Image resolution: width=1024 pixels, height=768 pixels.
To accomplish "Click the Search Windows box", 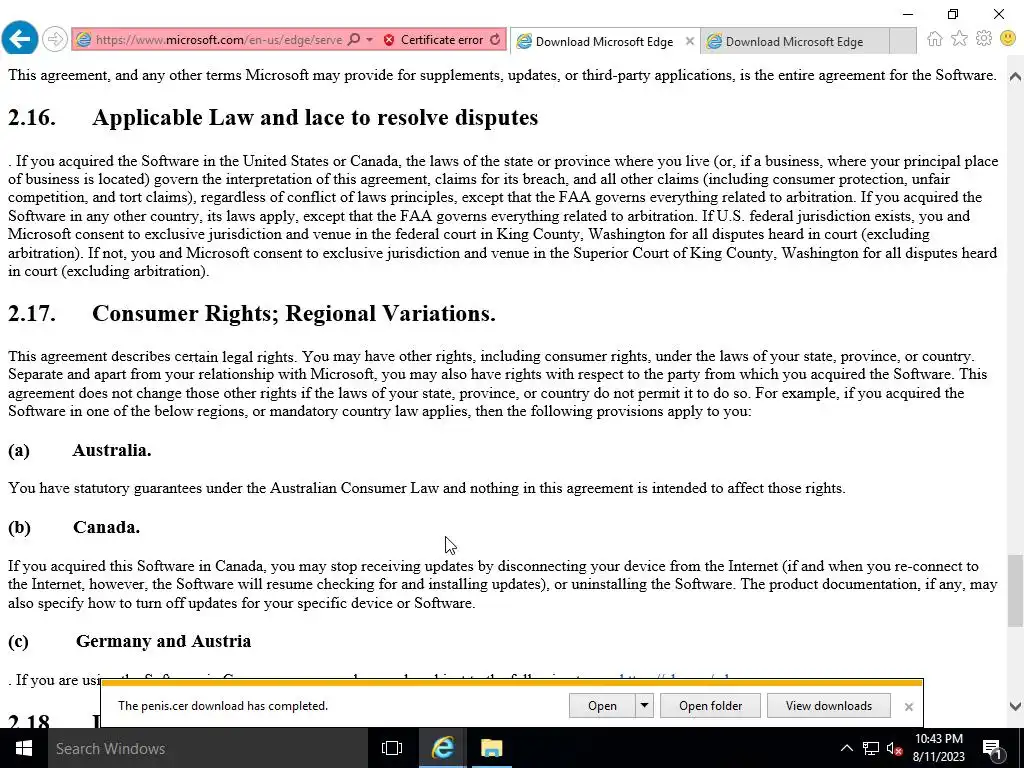I will (208, 748).
